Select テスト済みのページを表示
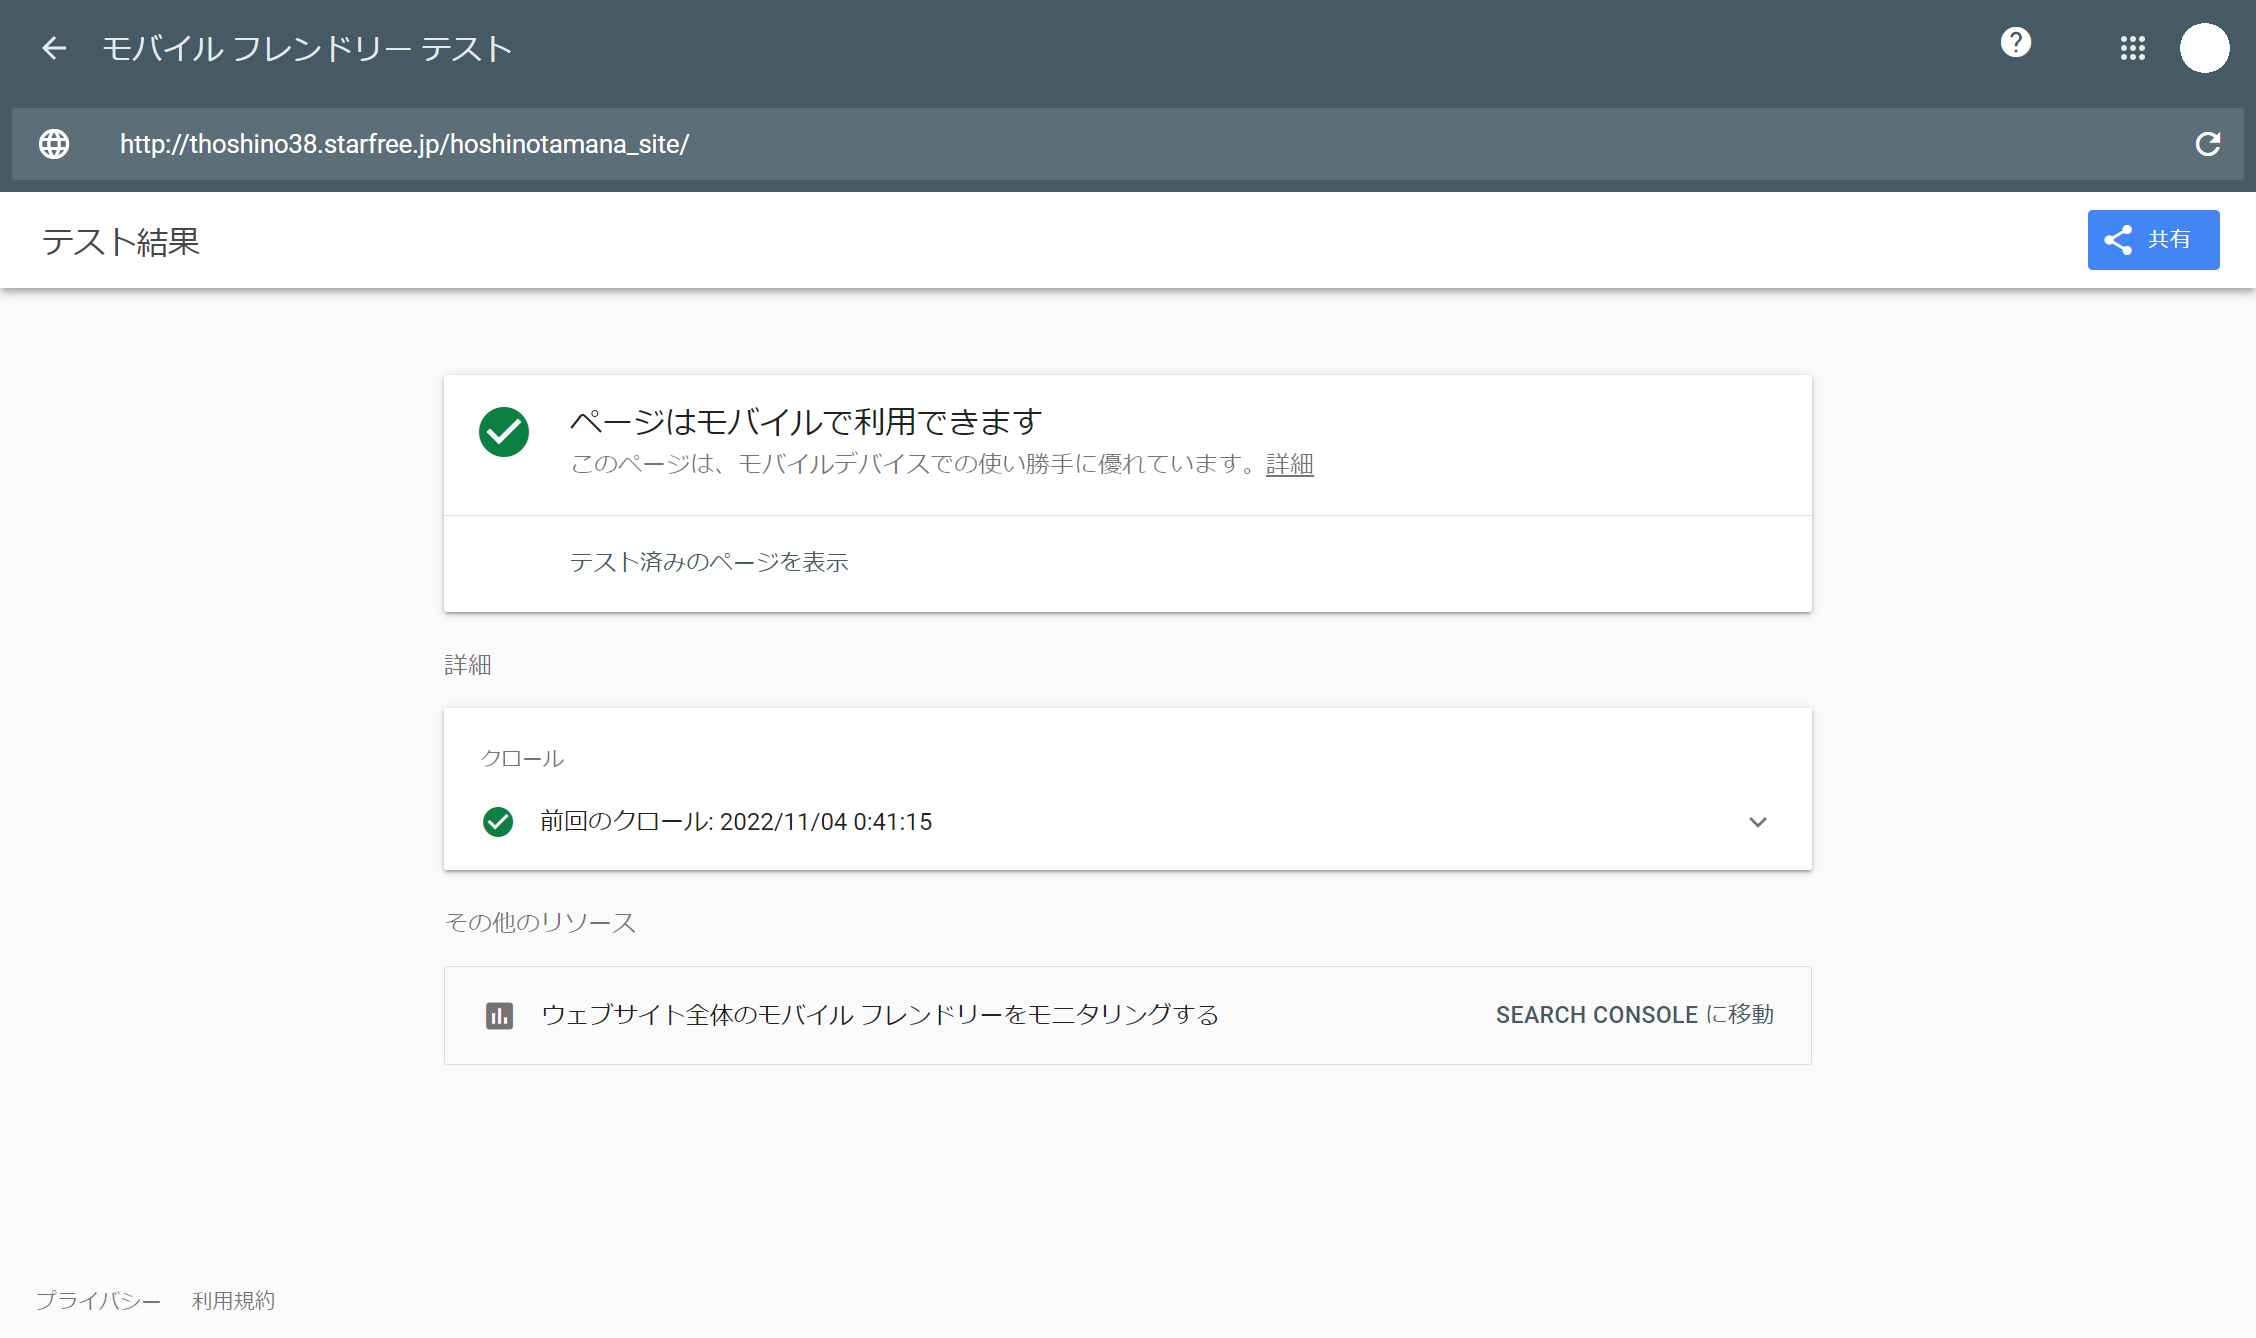Screen dimensions: 2256x1338 [x=709, y=562]
